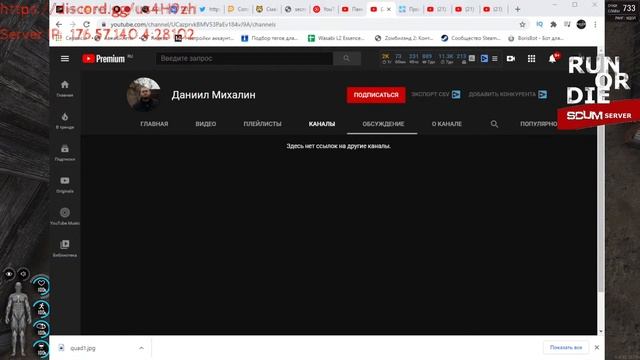The image size is (640, 360).
Task: Click the YouTube search magnifier button
Action: pos(347,59)
